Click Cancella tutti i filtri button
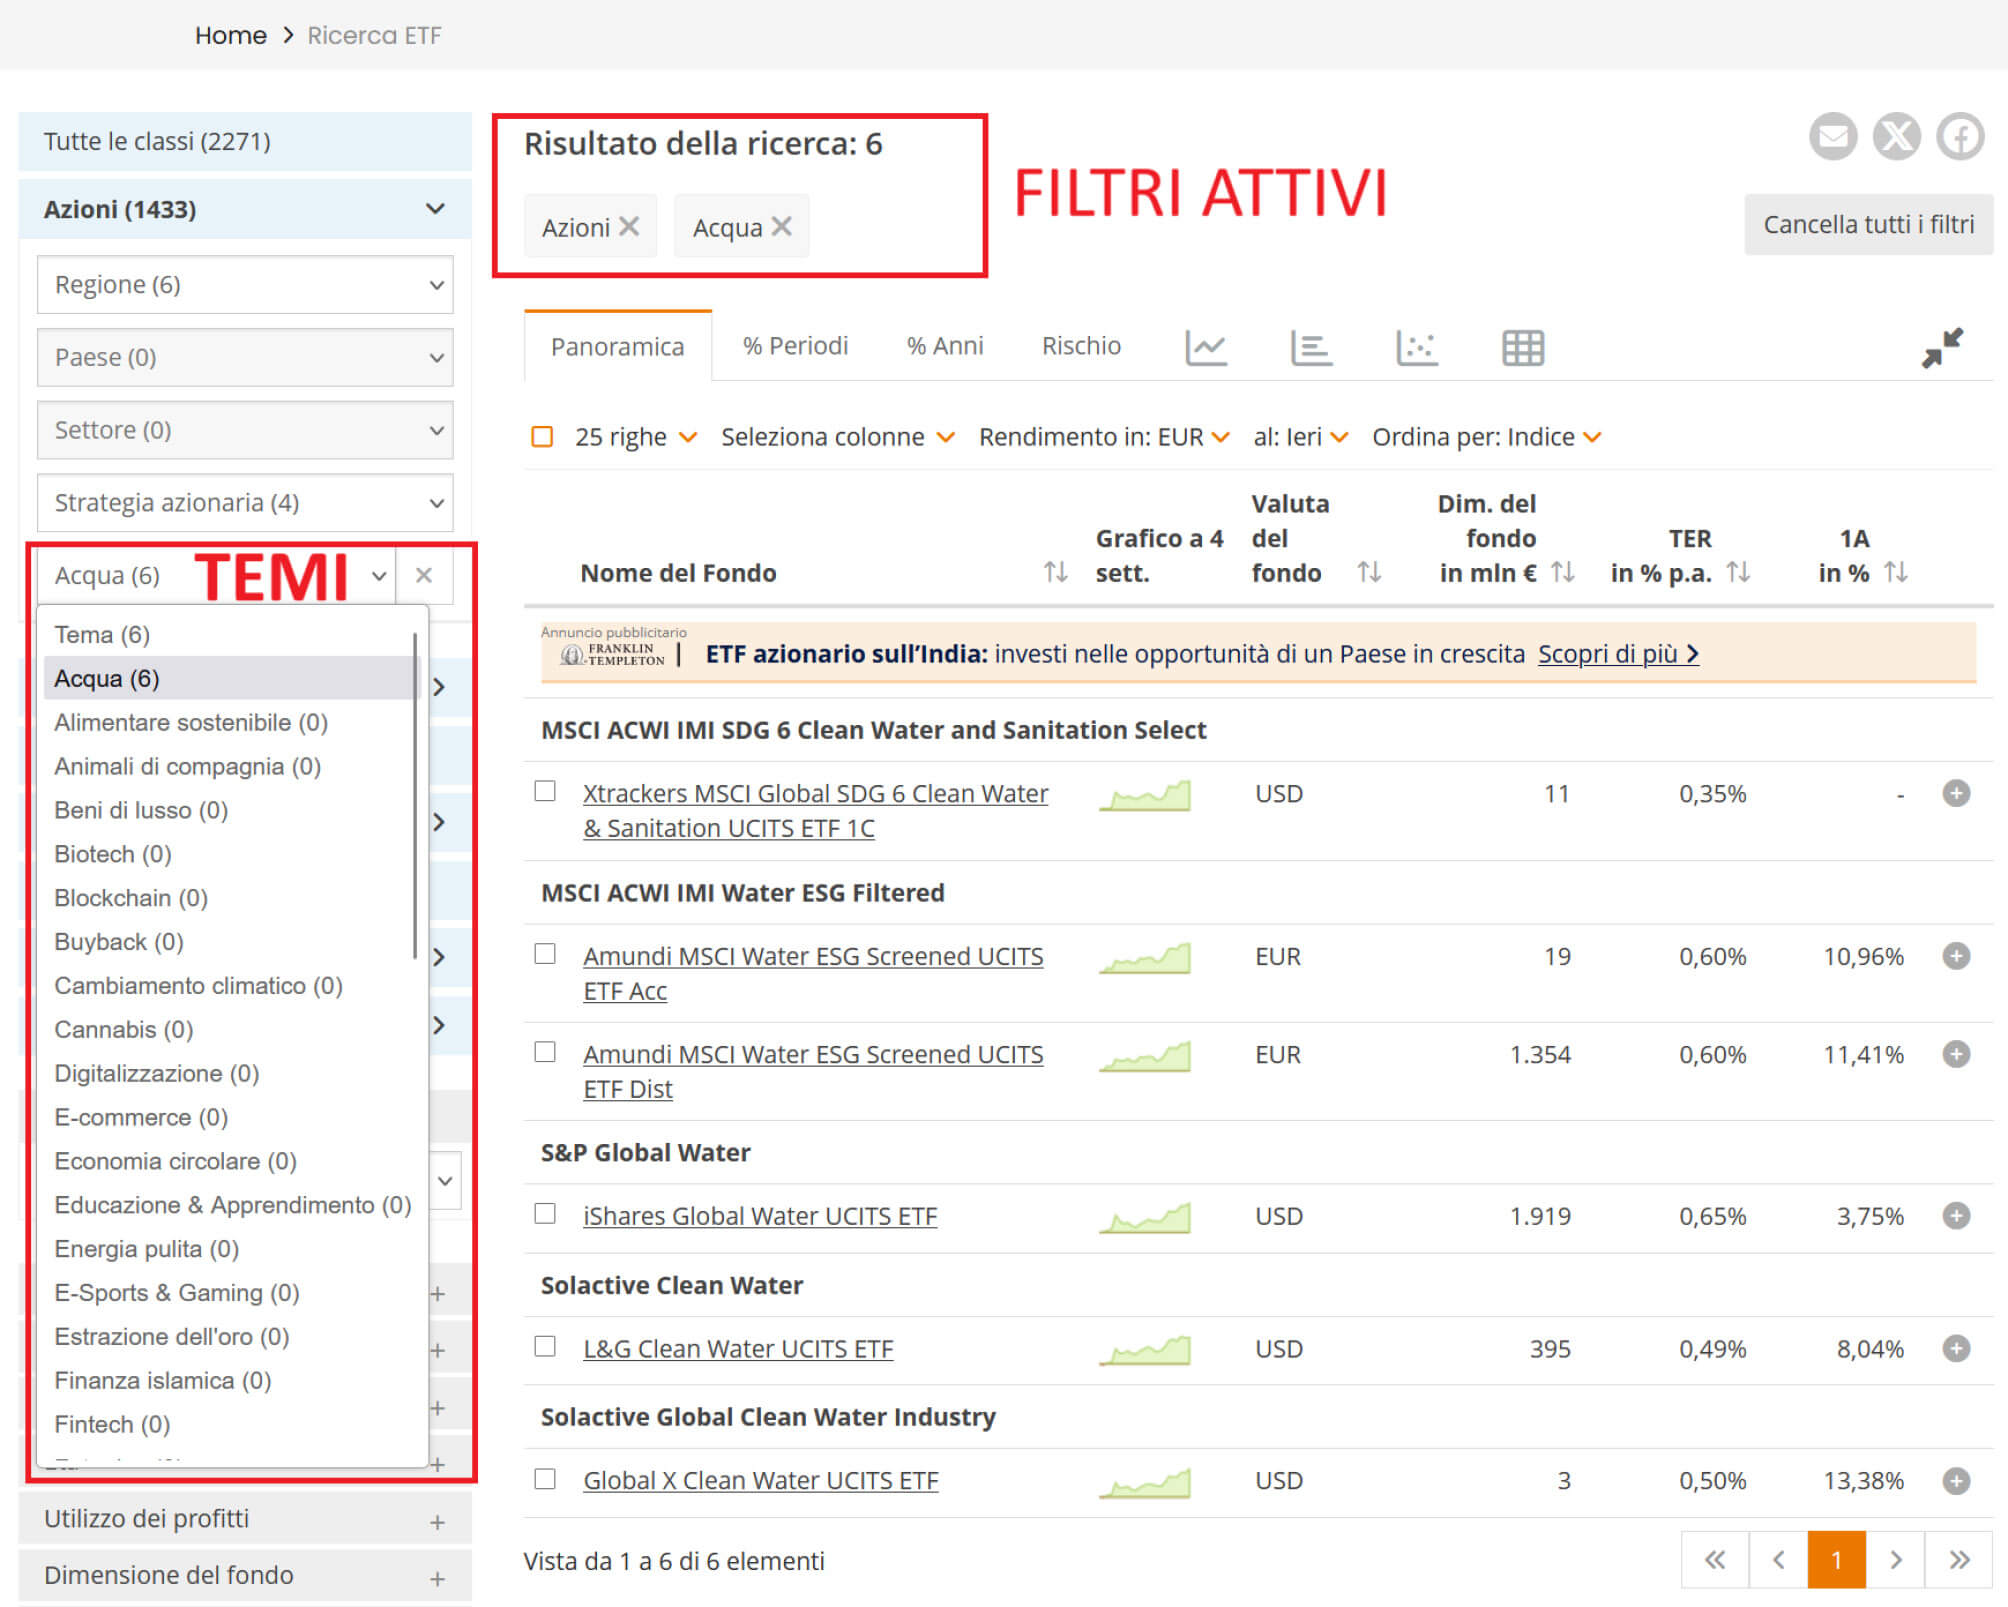This screenshot has width=2008, height=1607. [x=1867, y=225]
